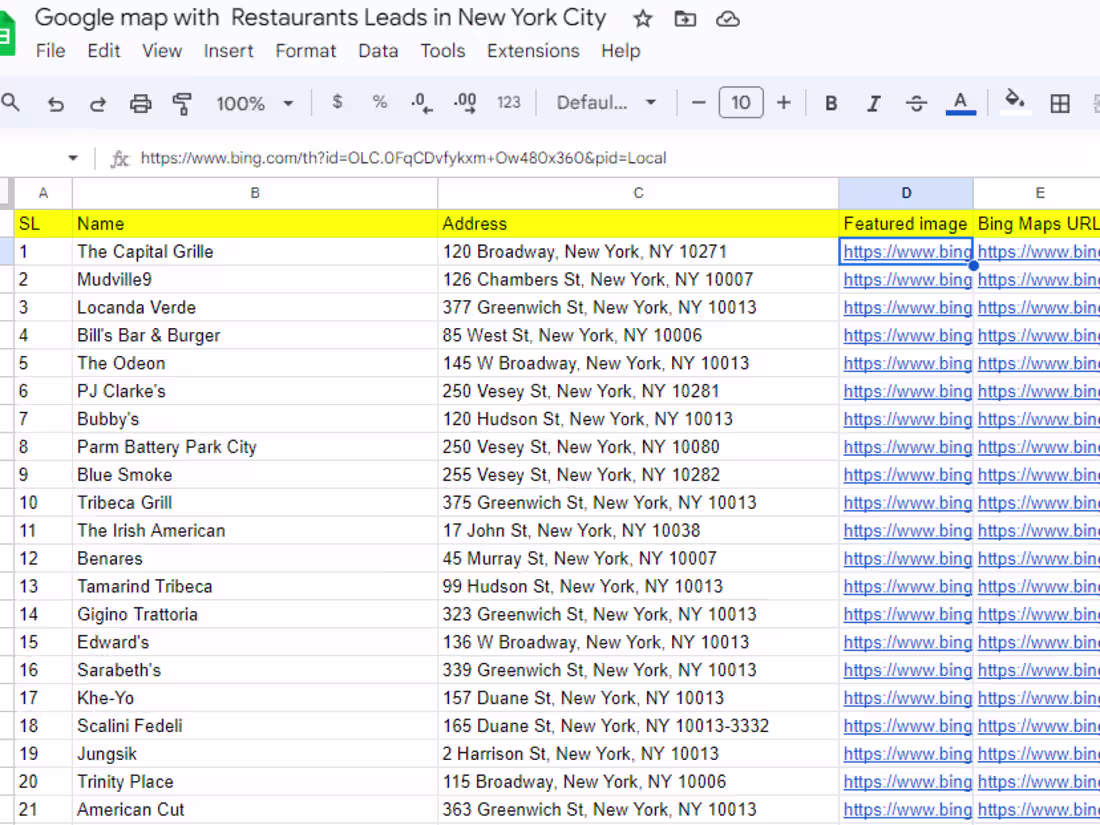Select column B header
The height and width of the screenshot is (825, 1100).
click(255, 193)
